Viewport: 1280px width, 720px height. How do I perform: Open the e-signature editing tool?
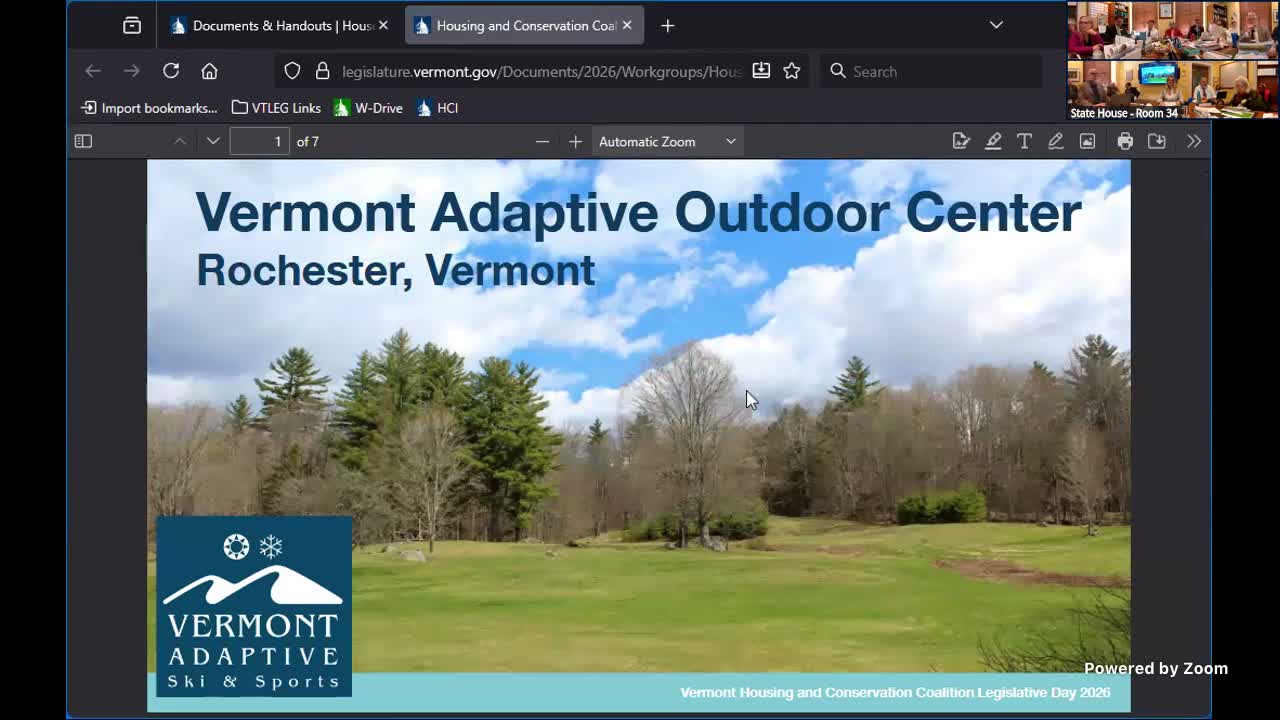tap(961, 140)
